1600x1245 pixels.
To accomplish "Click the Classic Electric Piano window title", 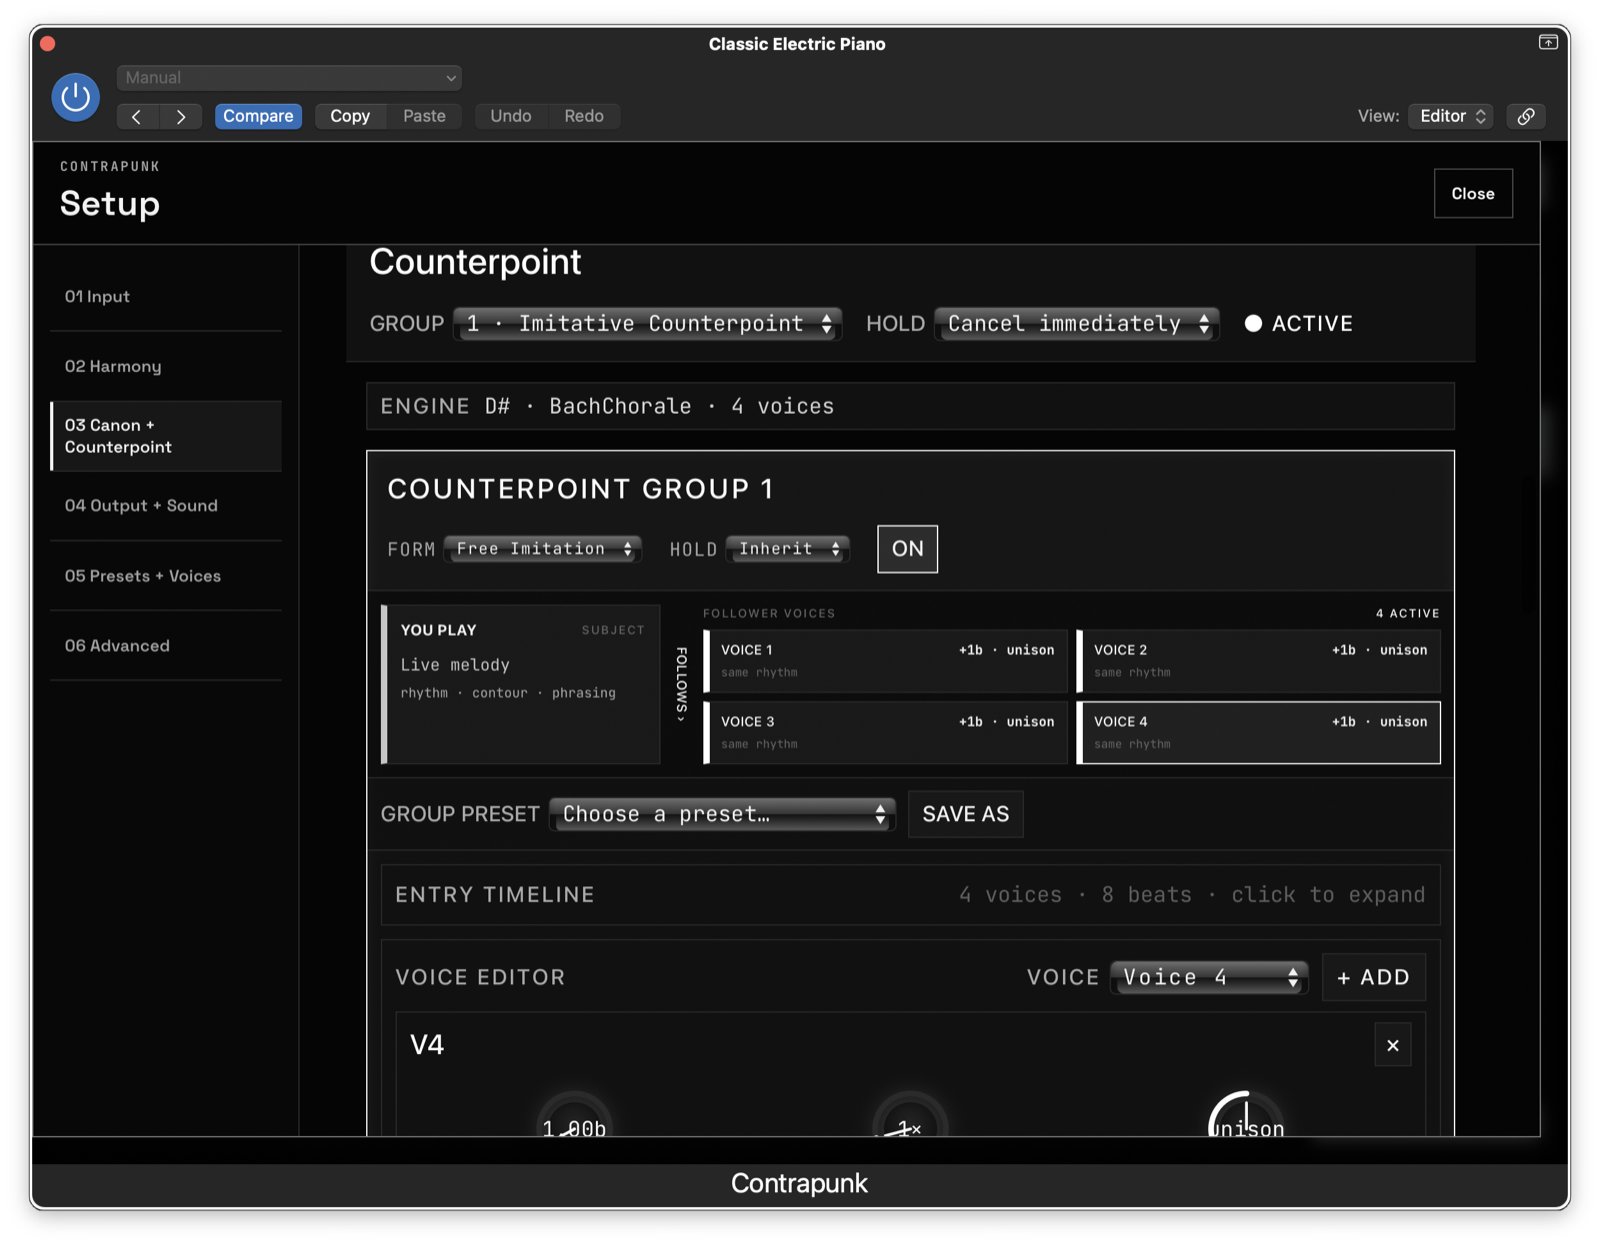I will (797, 44).
